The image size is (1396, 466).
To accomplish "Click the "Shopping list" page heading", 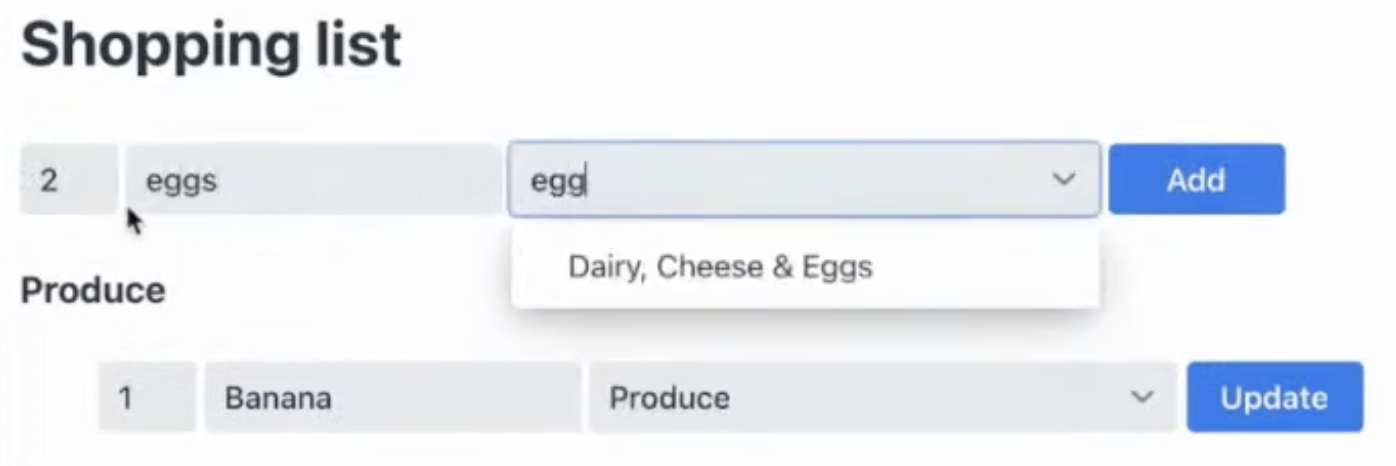I will [x=211, y=45].
